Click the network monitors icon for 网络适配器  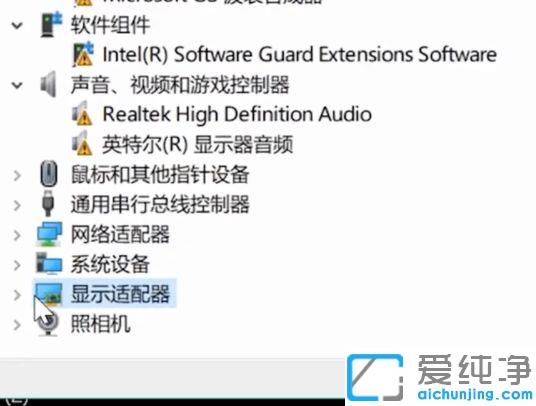[x=50, y=234]
